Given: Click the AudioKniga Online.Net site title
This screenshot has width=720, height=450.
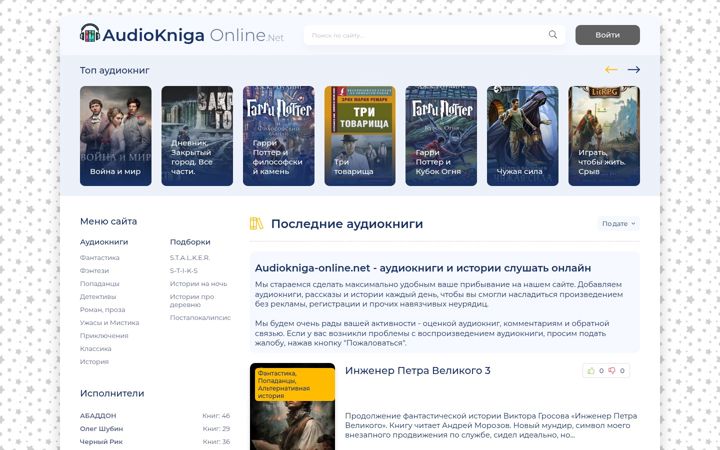Looking at the screenshot, I should click(x=193, y=35).
